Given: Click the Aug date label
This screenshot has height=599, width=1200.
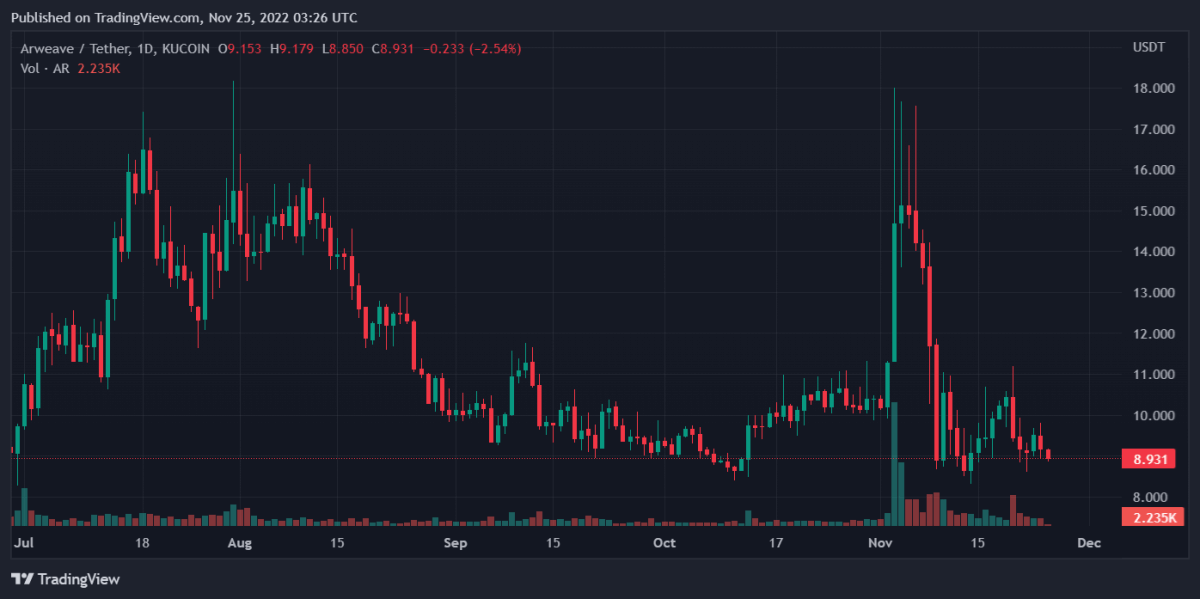Looking at the screenshot, I should click(239, 543).
